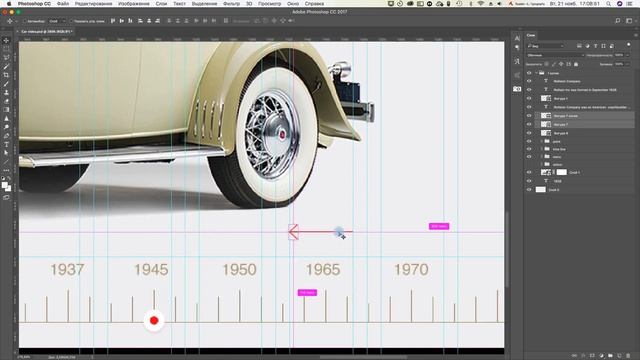Open the layer opacity dropdown arrow
The width and height of the screenshot is (640, 360).
click(x=627, y=55)
